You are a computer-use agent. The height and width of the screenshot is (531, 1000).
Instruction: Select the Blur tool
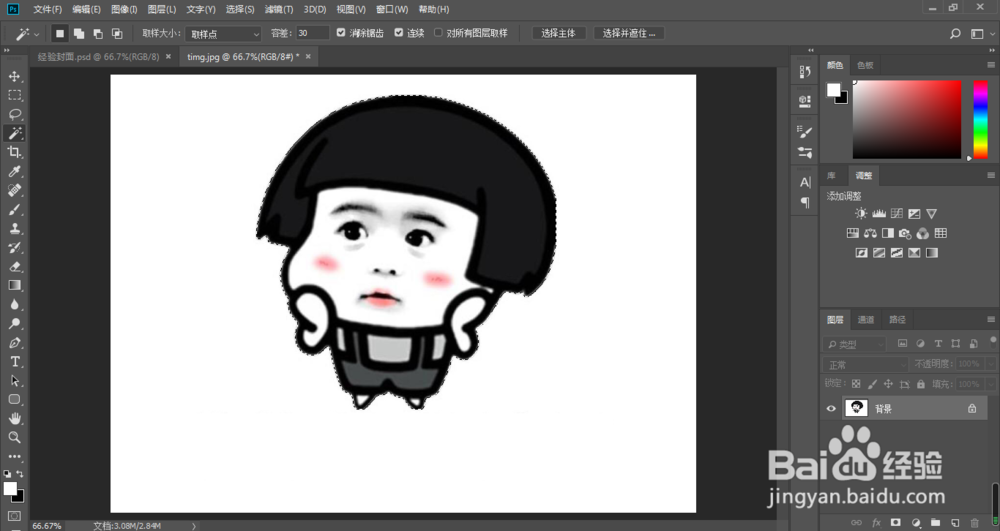tap(14, 305)
